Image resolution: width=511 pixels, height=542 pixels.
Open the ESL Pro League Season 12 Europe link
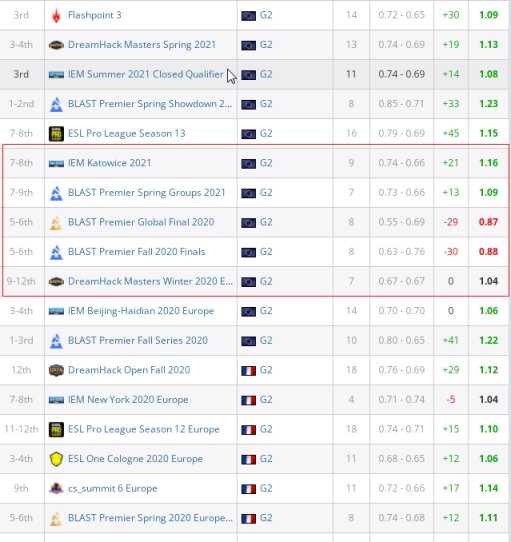[x=143, y=429]
